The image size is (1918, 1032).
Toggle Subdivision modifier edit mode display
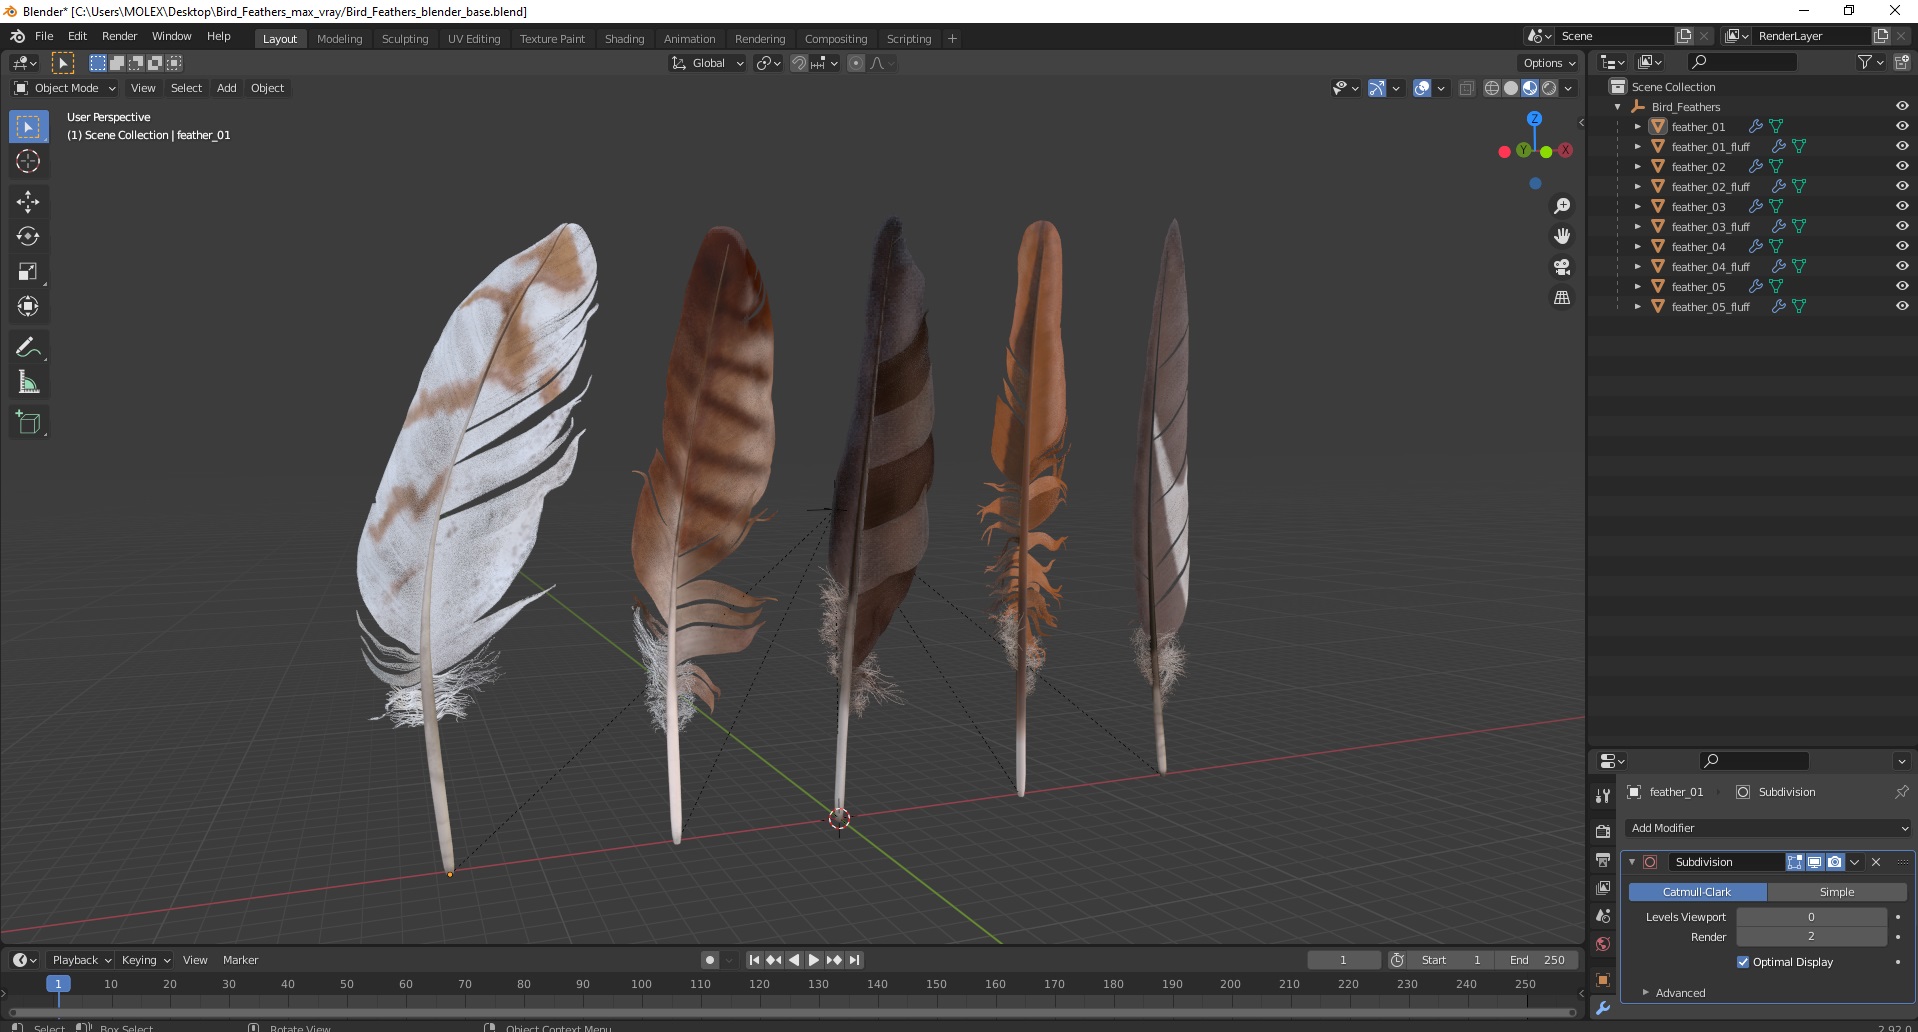click(x=1795, y=862)
